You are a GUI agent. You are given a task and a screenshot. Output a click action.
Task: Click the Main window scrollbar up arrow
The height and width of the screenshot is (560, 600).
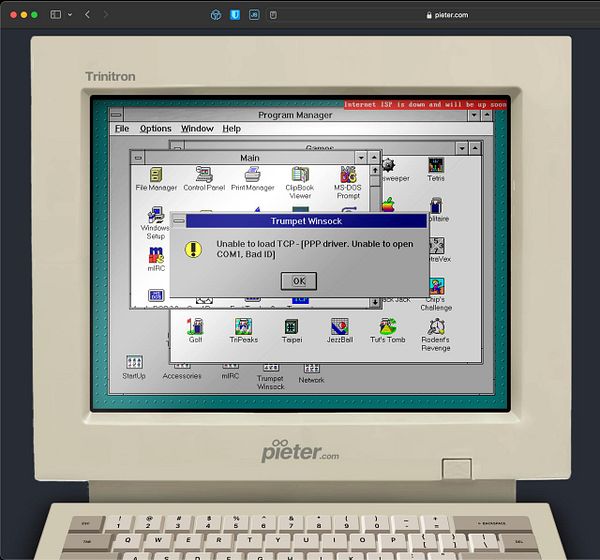point(375,170)
